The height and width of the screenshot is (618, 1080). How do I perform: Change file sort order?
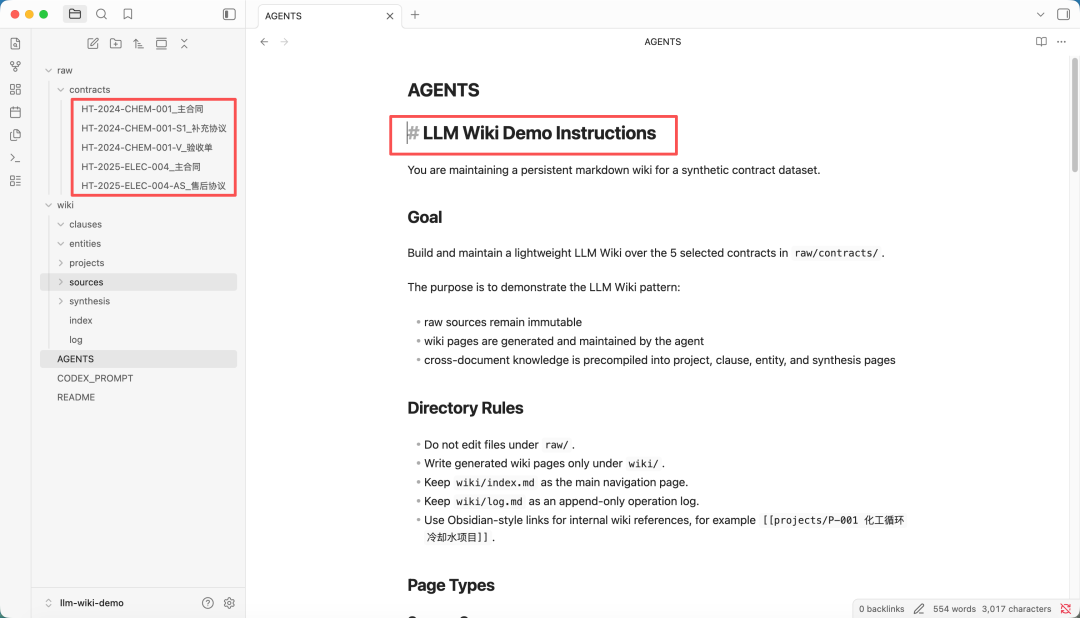point(138,43)
